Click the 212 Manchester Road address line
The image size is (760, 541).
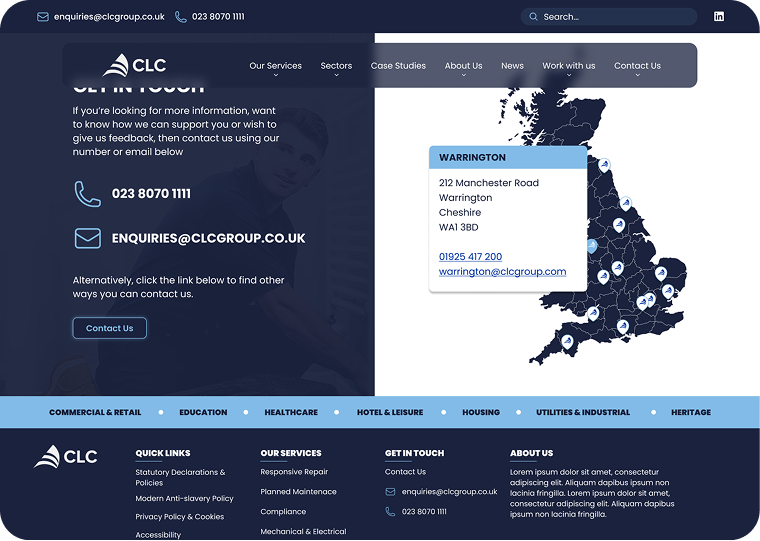[x=489, y=183]
